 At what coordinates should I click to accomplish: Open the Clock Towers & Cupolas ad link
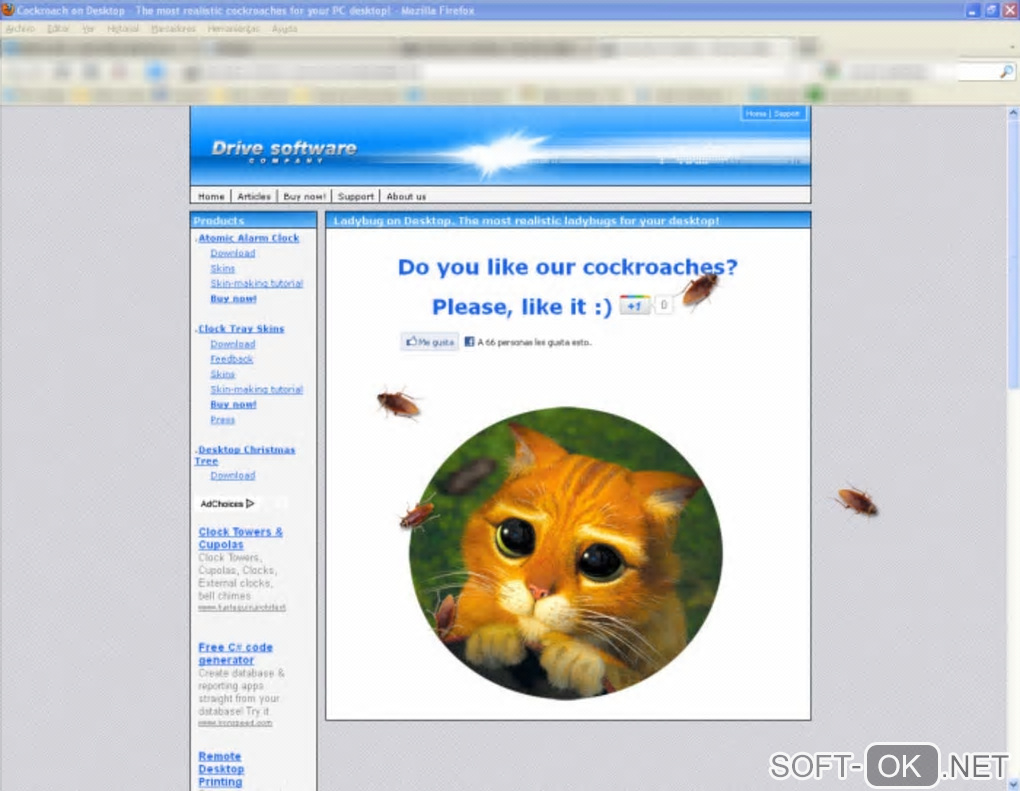pyautogui.click(x=240, y=538)
